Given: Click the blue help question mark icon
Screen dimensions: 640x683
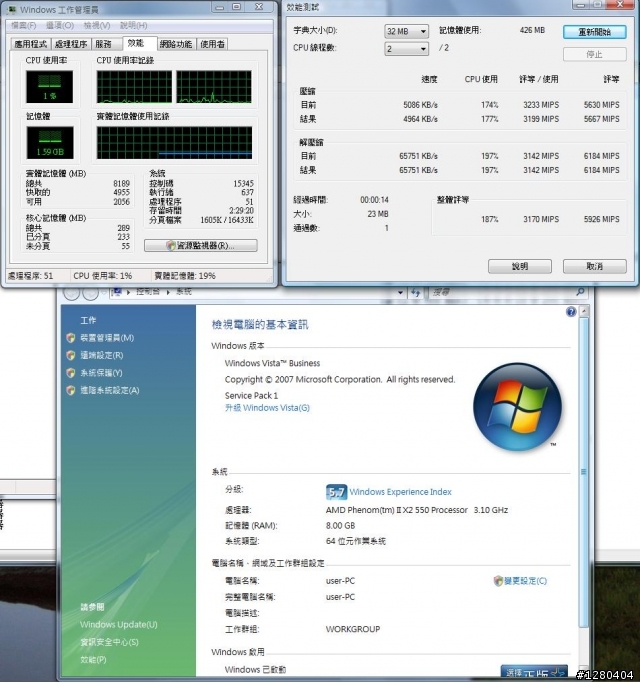Looking at the screenshot, I should tap(571, 312).
